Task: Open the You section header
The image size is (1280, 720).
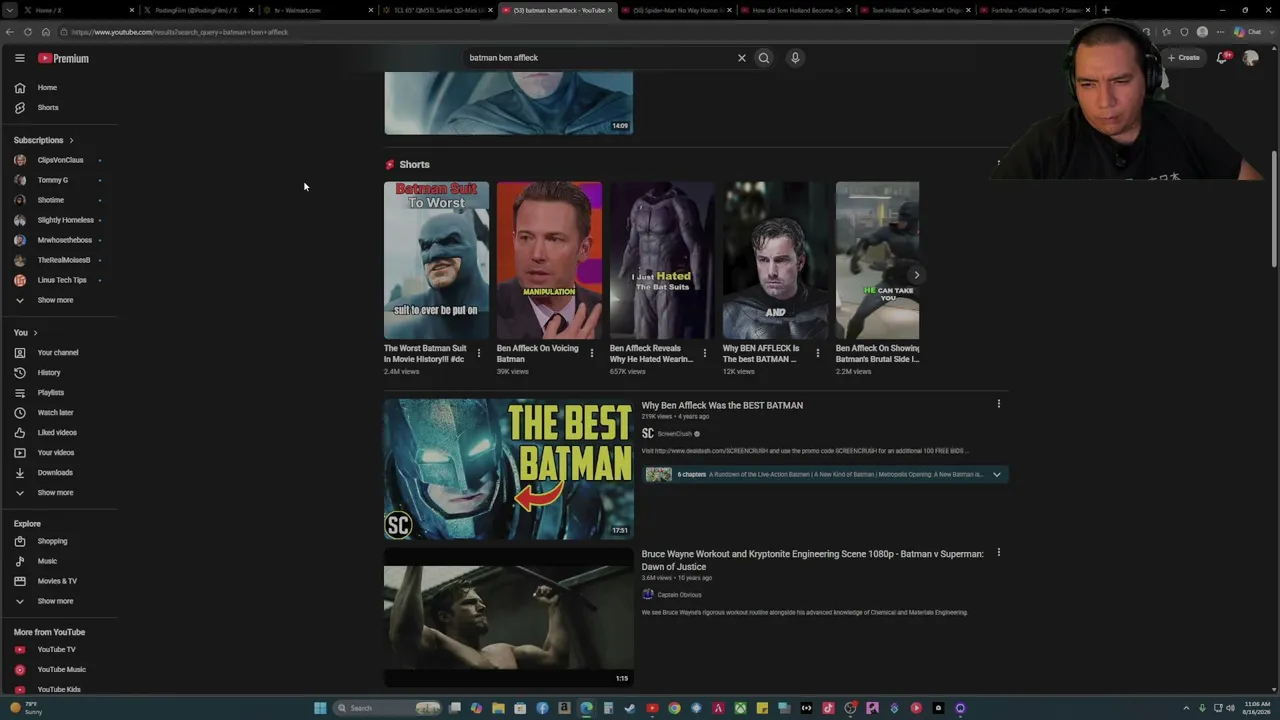Action: (25, 332)
